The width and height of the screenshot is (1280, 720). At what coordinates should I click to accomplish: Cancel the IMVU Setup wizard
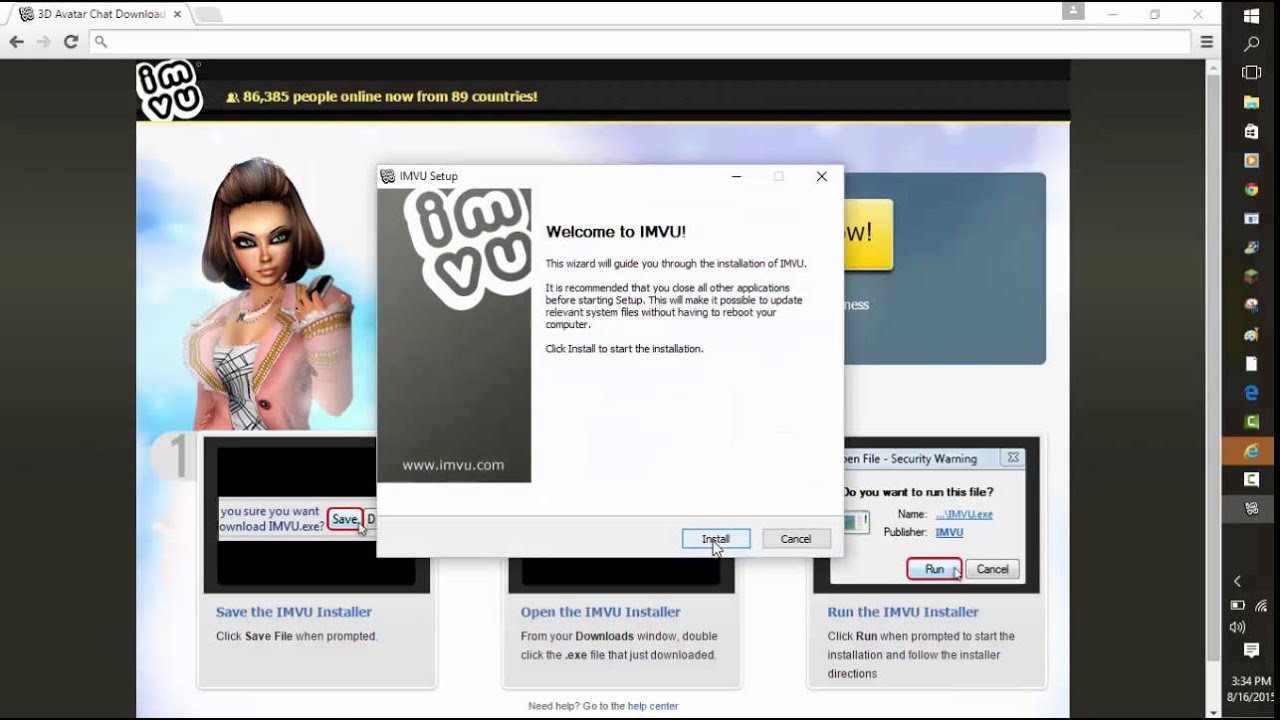[796, 539]
